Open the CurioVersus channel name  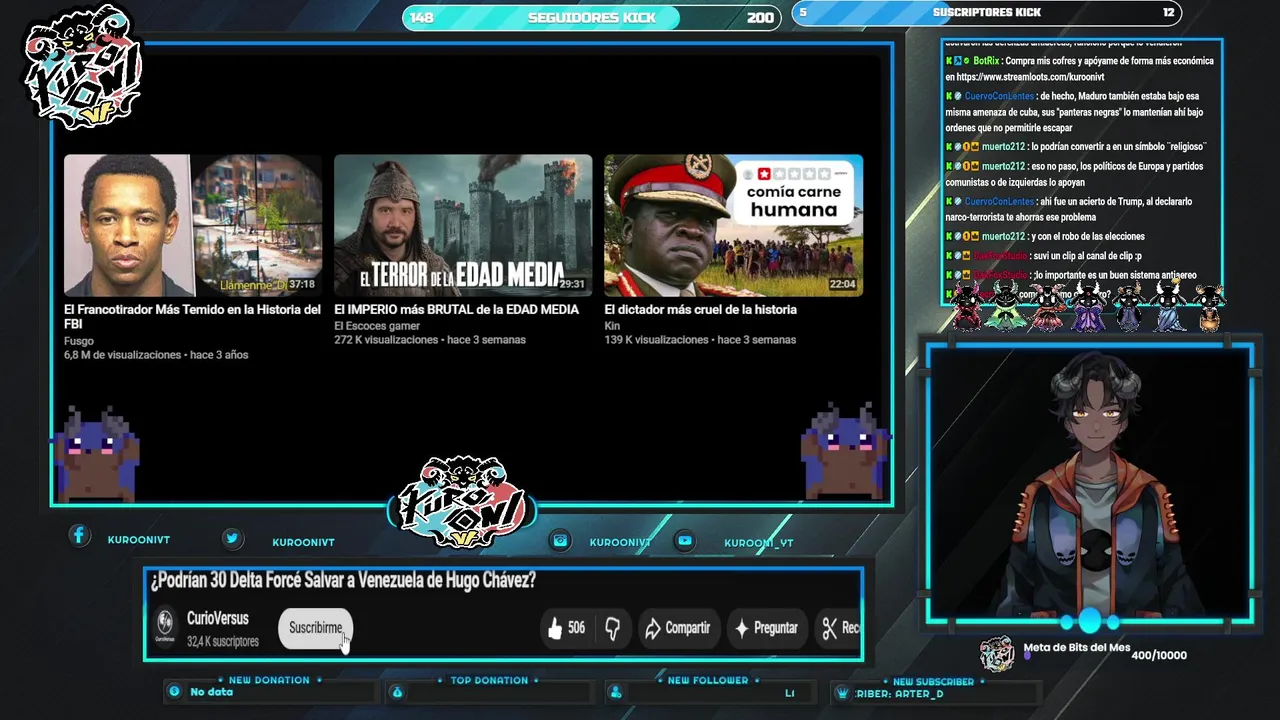tap(218, 619)
